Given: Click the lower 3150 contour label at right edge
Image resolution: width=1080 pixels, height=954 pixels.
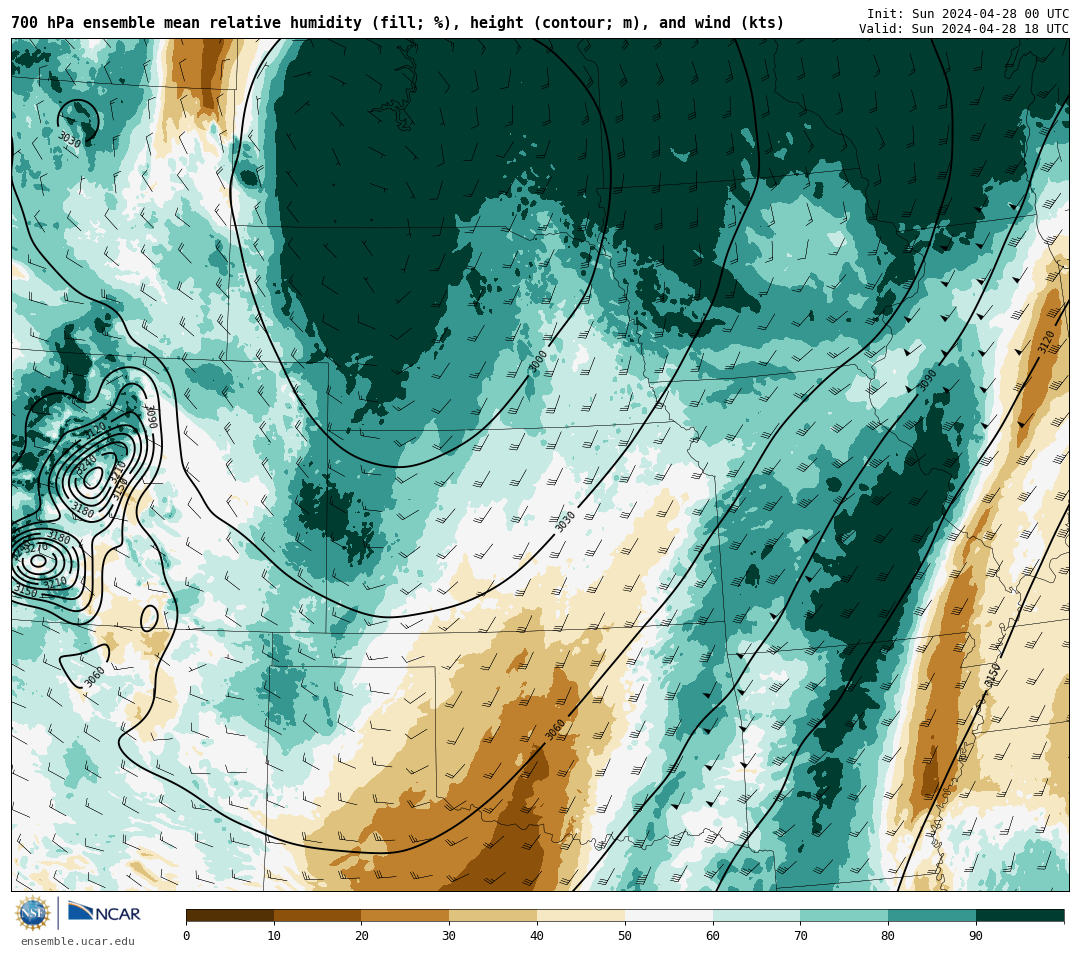Looking at the screenshot, I should click(x=993, y=675).
